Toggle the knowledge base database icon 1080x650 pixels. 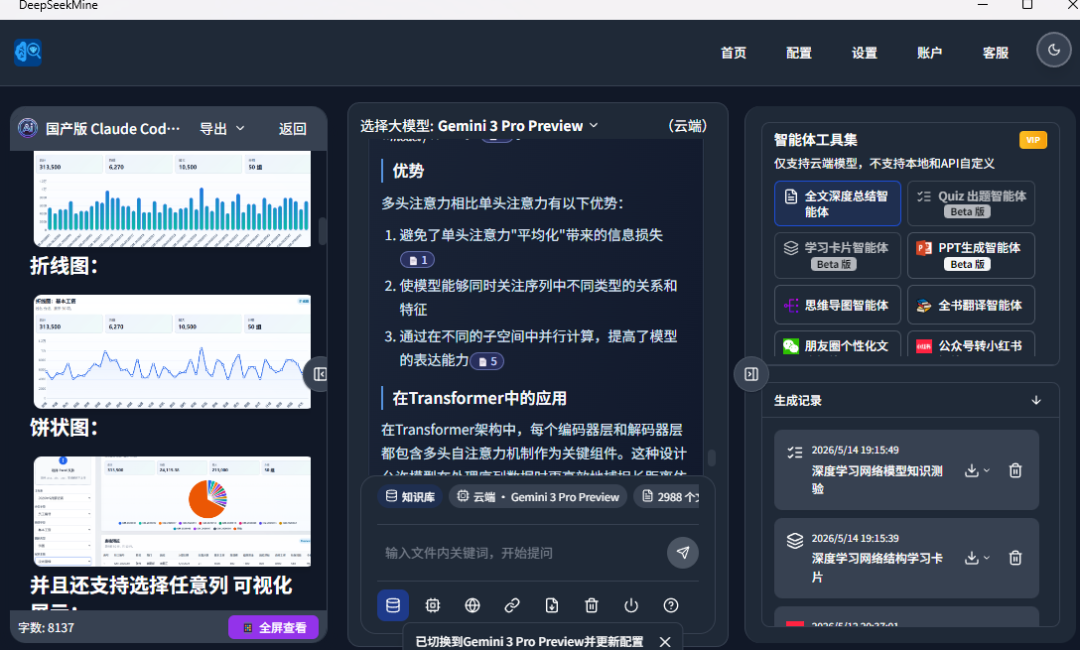(x=393, y=605)
